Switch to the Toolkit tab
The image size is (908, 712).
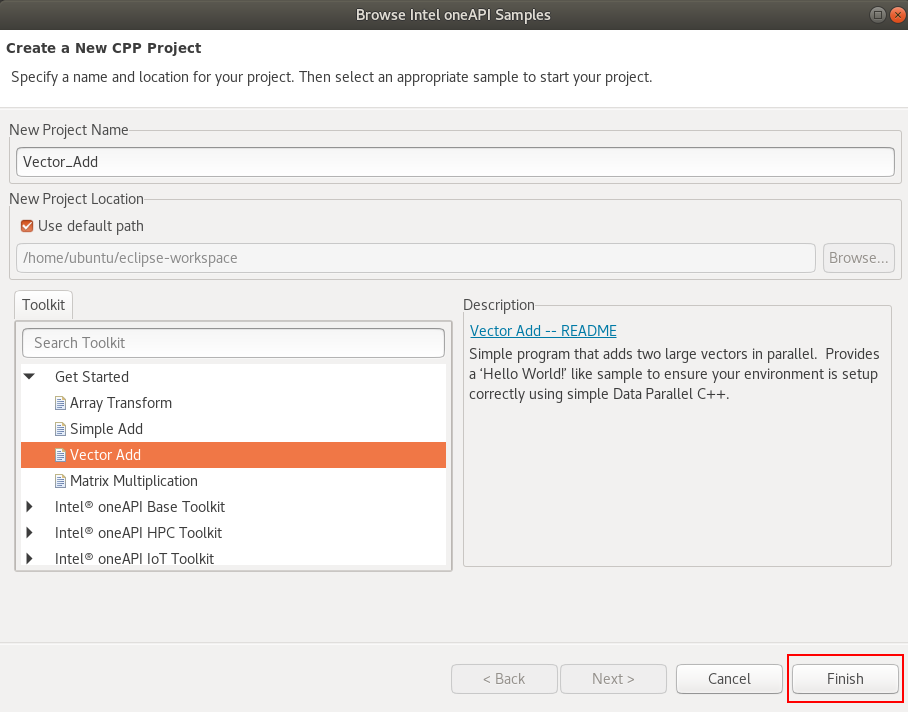(43, 305)
